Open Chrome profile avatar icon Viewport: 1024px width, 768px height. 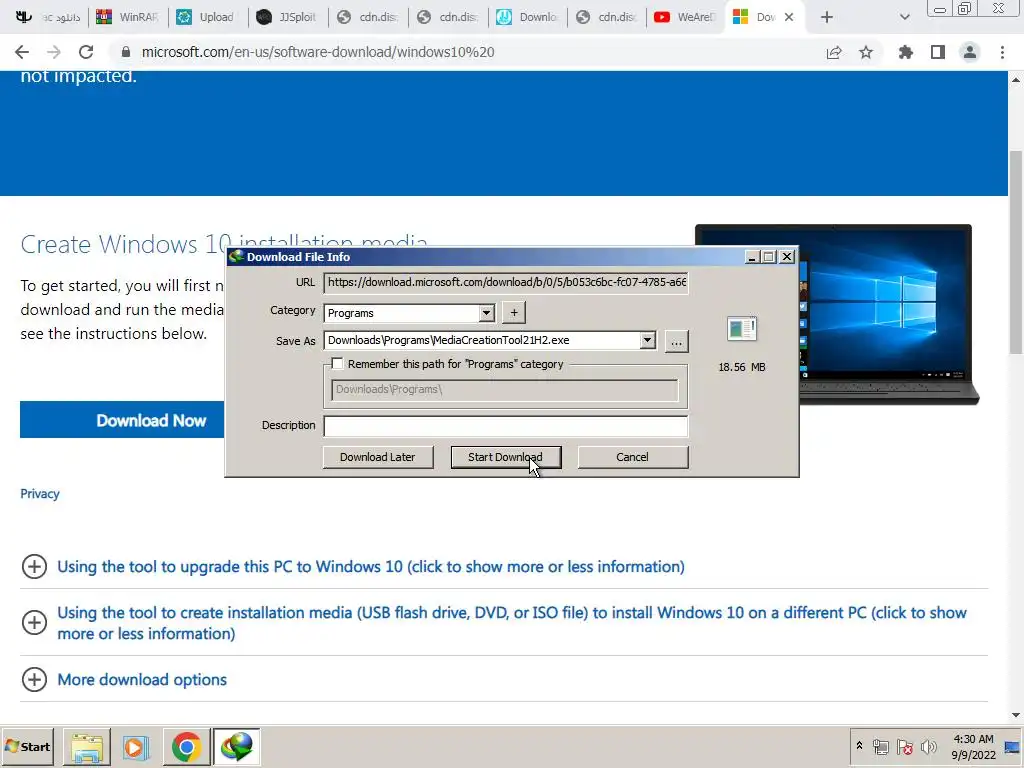pos(970,52)
